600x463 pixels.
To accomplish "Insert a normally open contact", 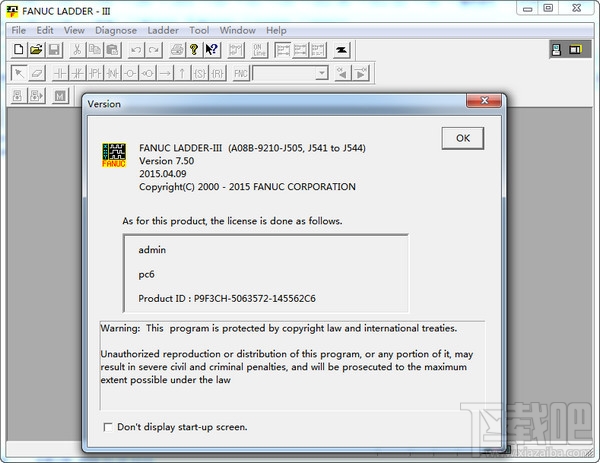I will [x=60, y=73].
